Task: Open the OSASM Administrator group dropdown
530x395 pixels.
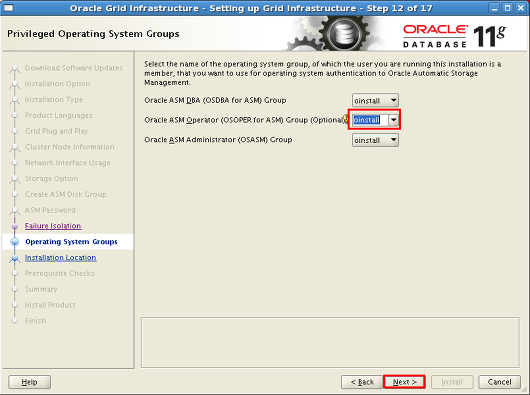Action: tap(375, 140)
